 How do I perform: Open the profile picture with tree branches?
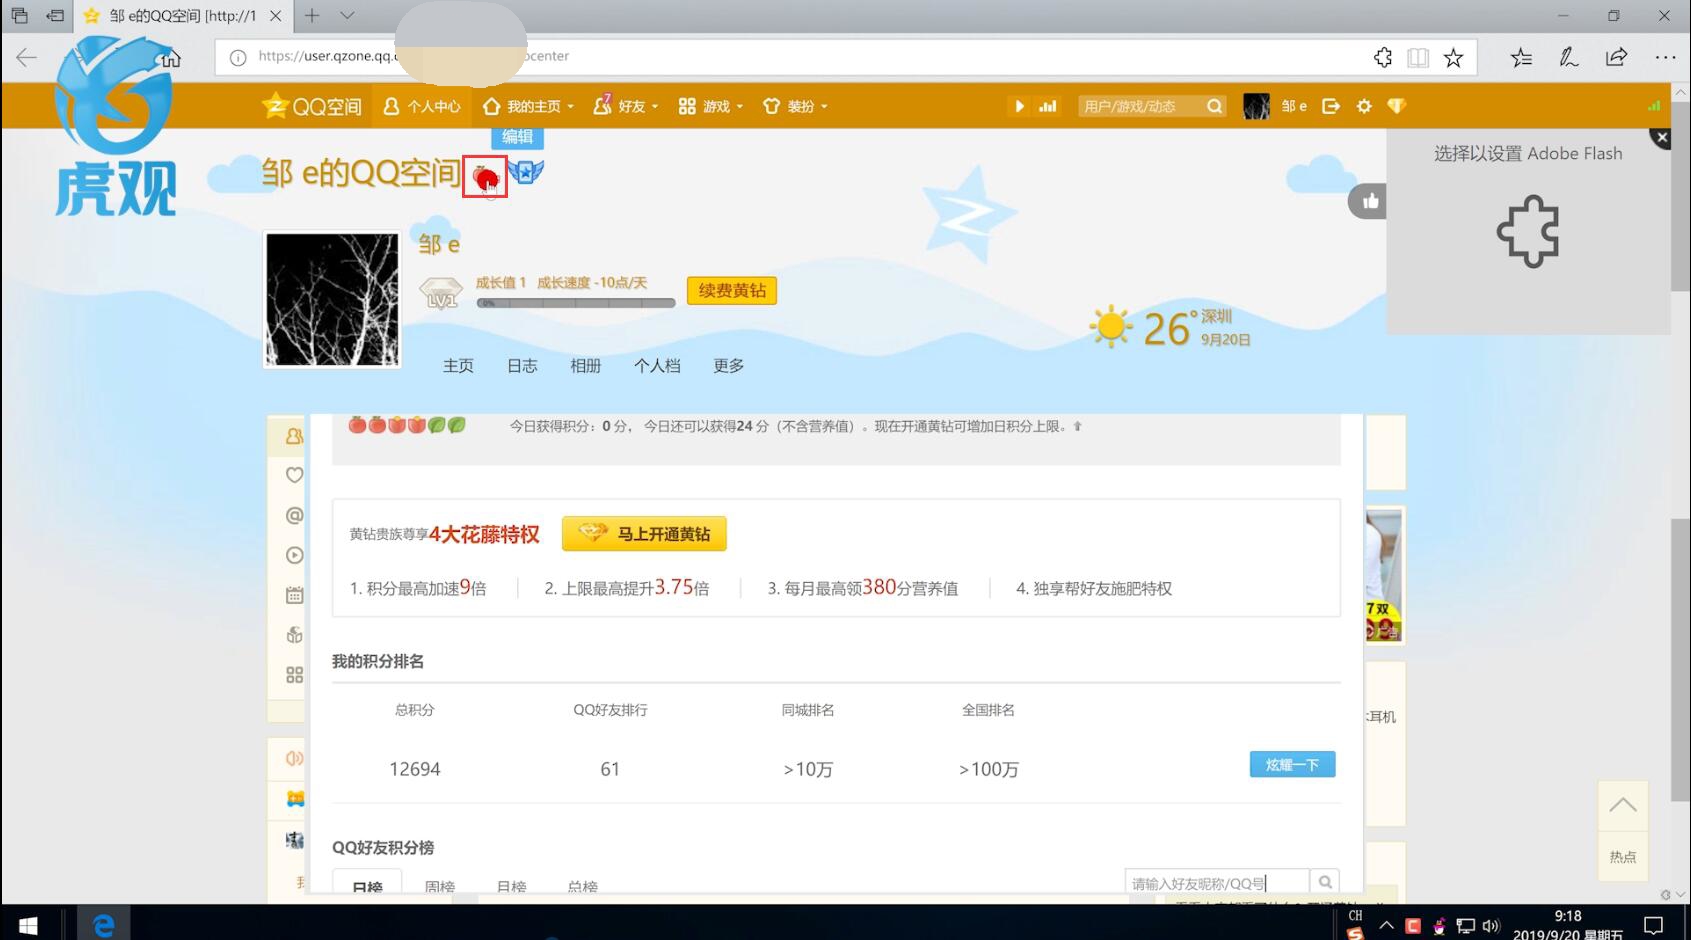click(332, 300)
